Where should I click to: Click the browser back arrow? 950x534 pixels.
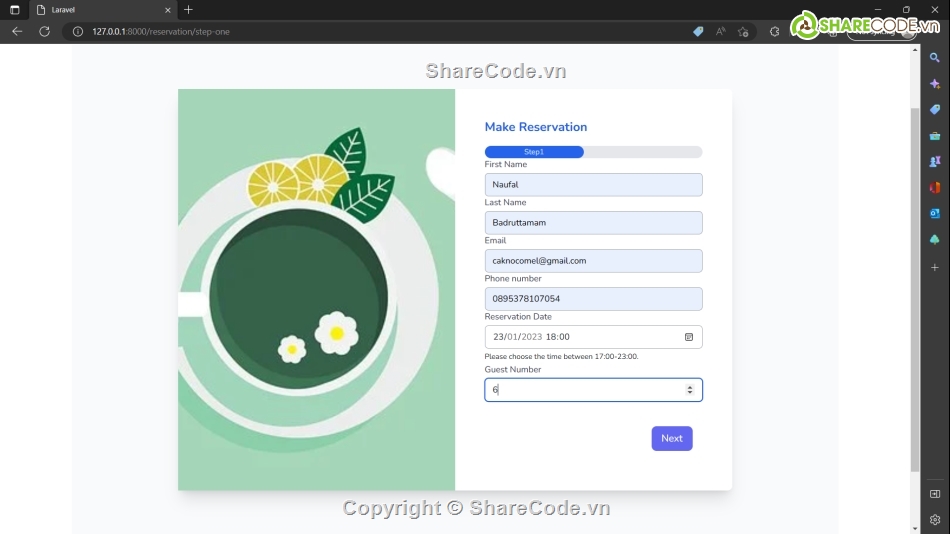pos(16,32)
